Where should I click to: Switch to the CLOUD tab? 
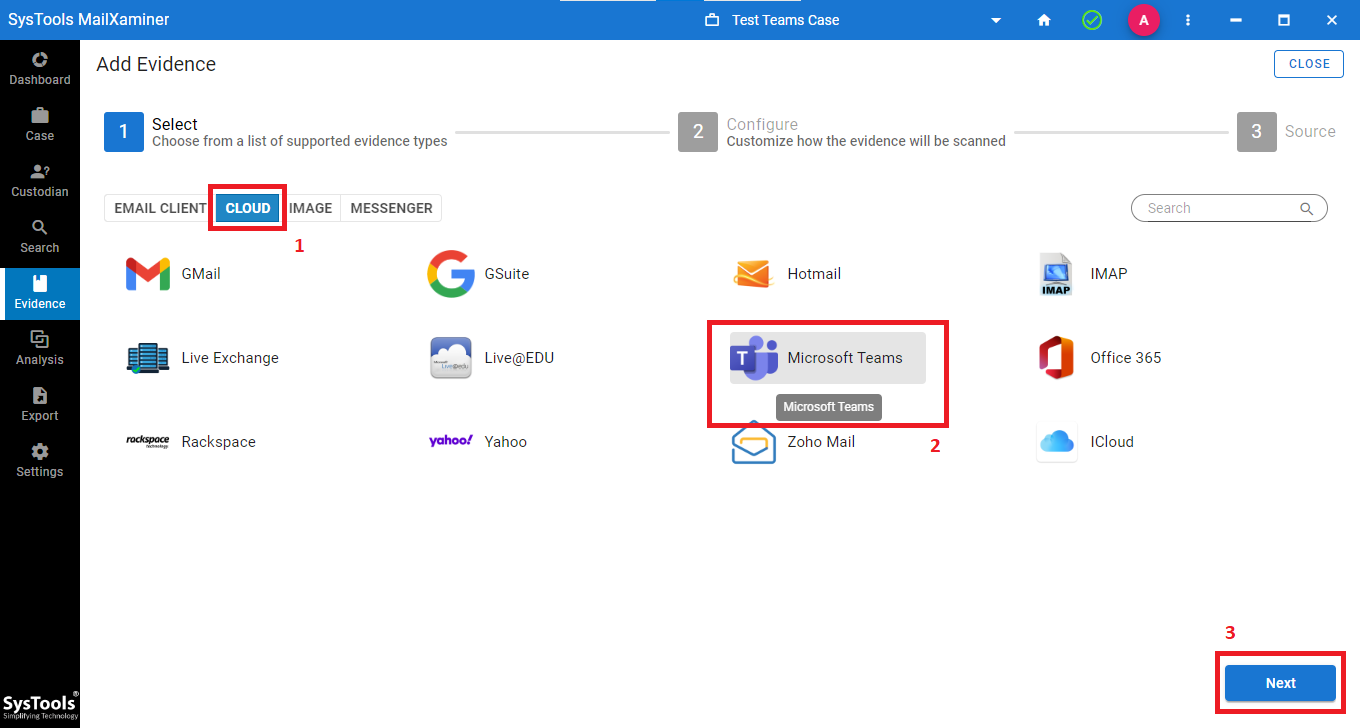[248, 208]
